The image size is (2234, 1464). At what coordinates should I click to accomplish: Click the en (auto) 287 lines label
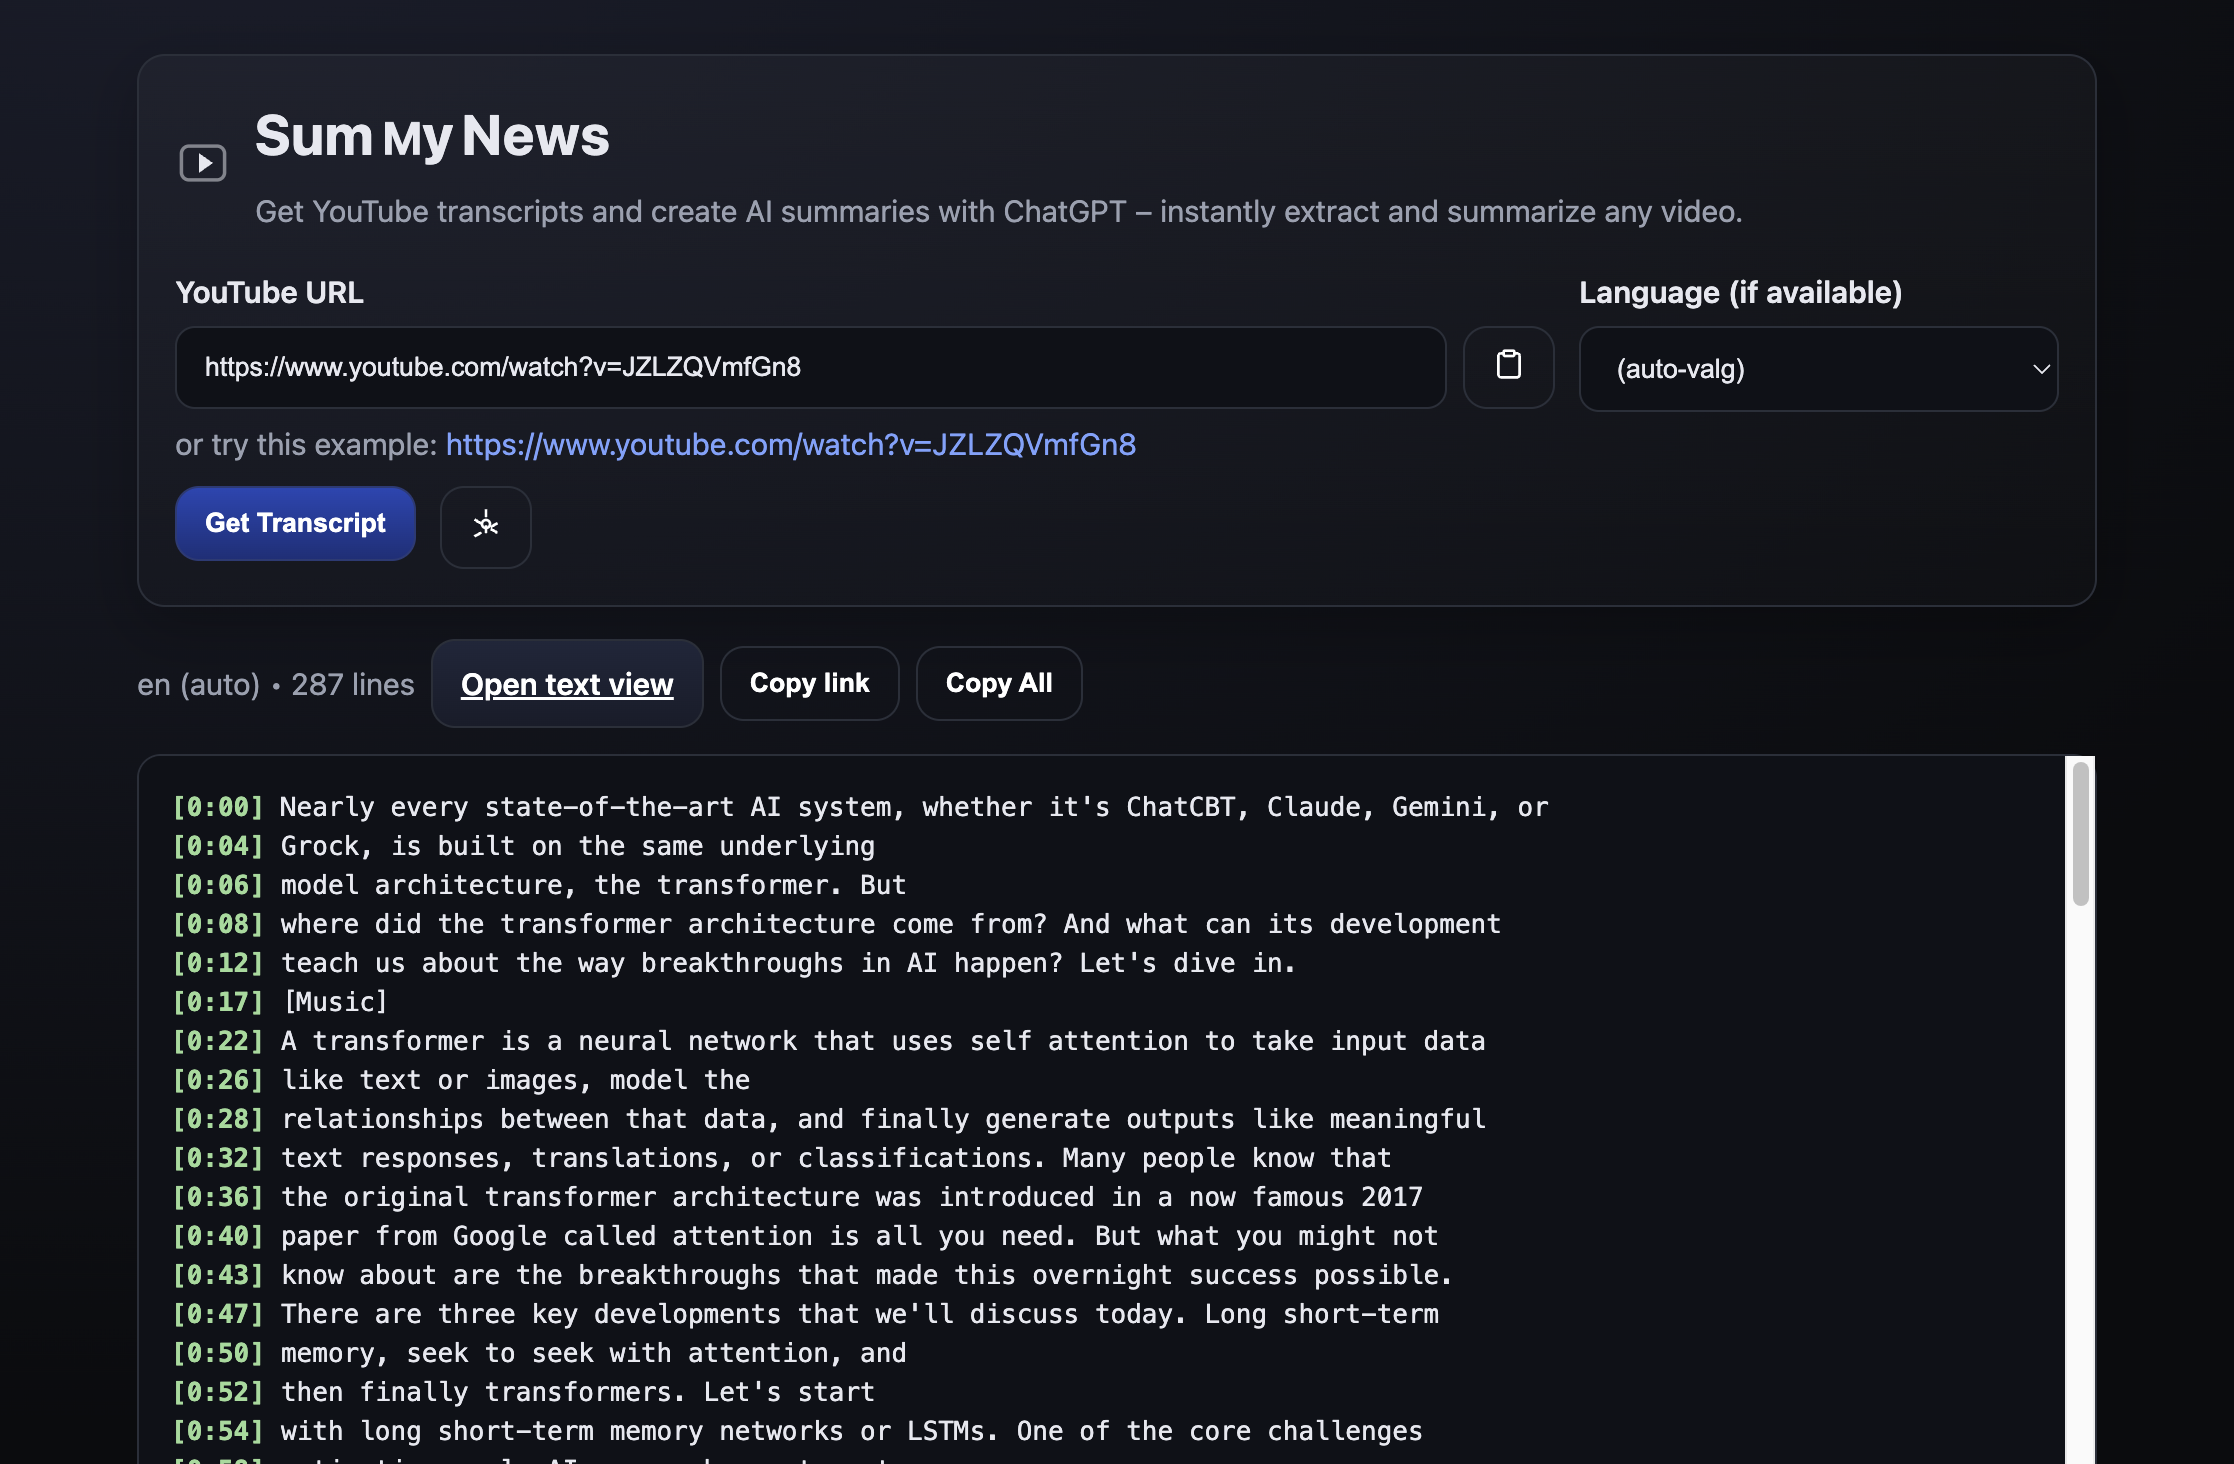click(276, 684)
